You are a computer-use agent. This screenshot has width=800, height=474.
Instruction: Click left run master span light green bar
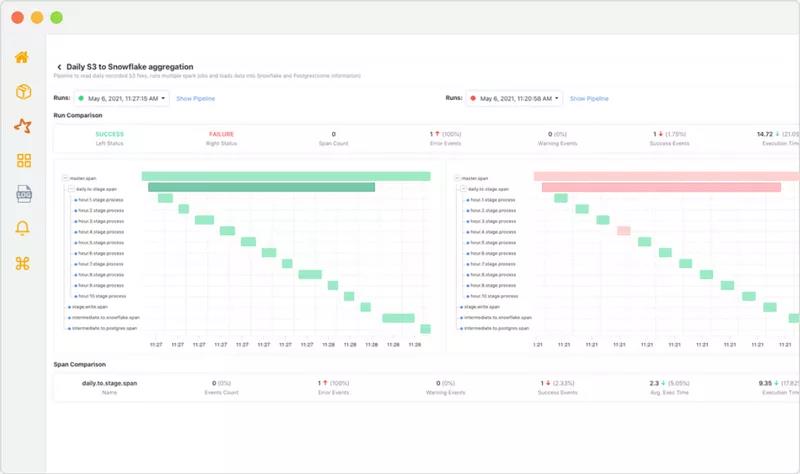[x=286, y=176]
